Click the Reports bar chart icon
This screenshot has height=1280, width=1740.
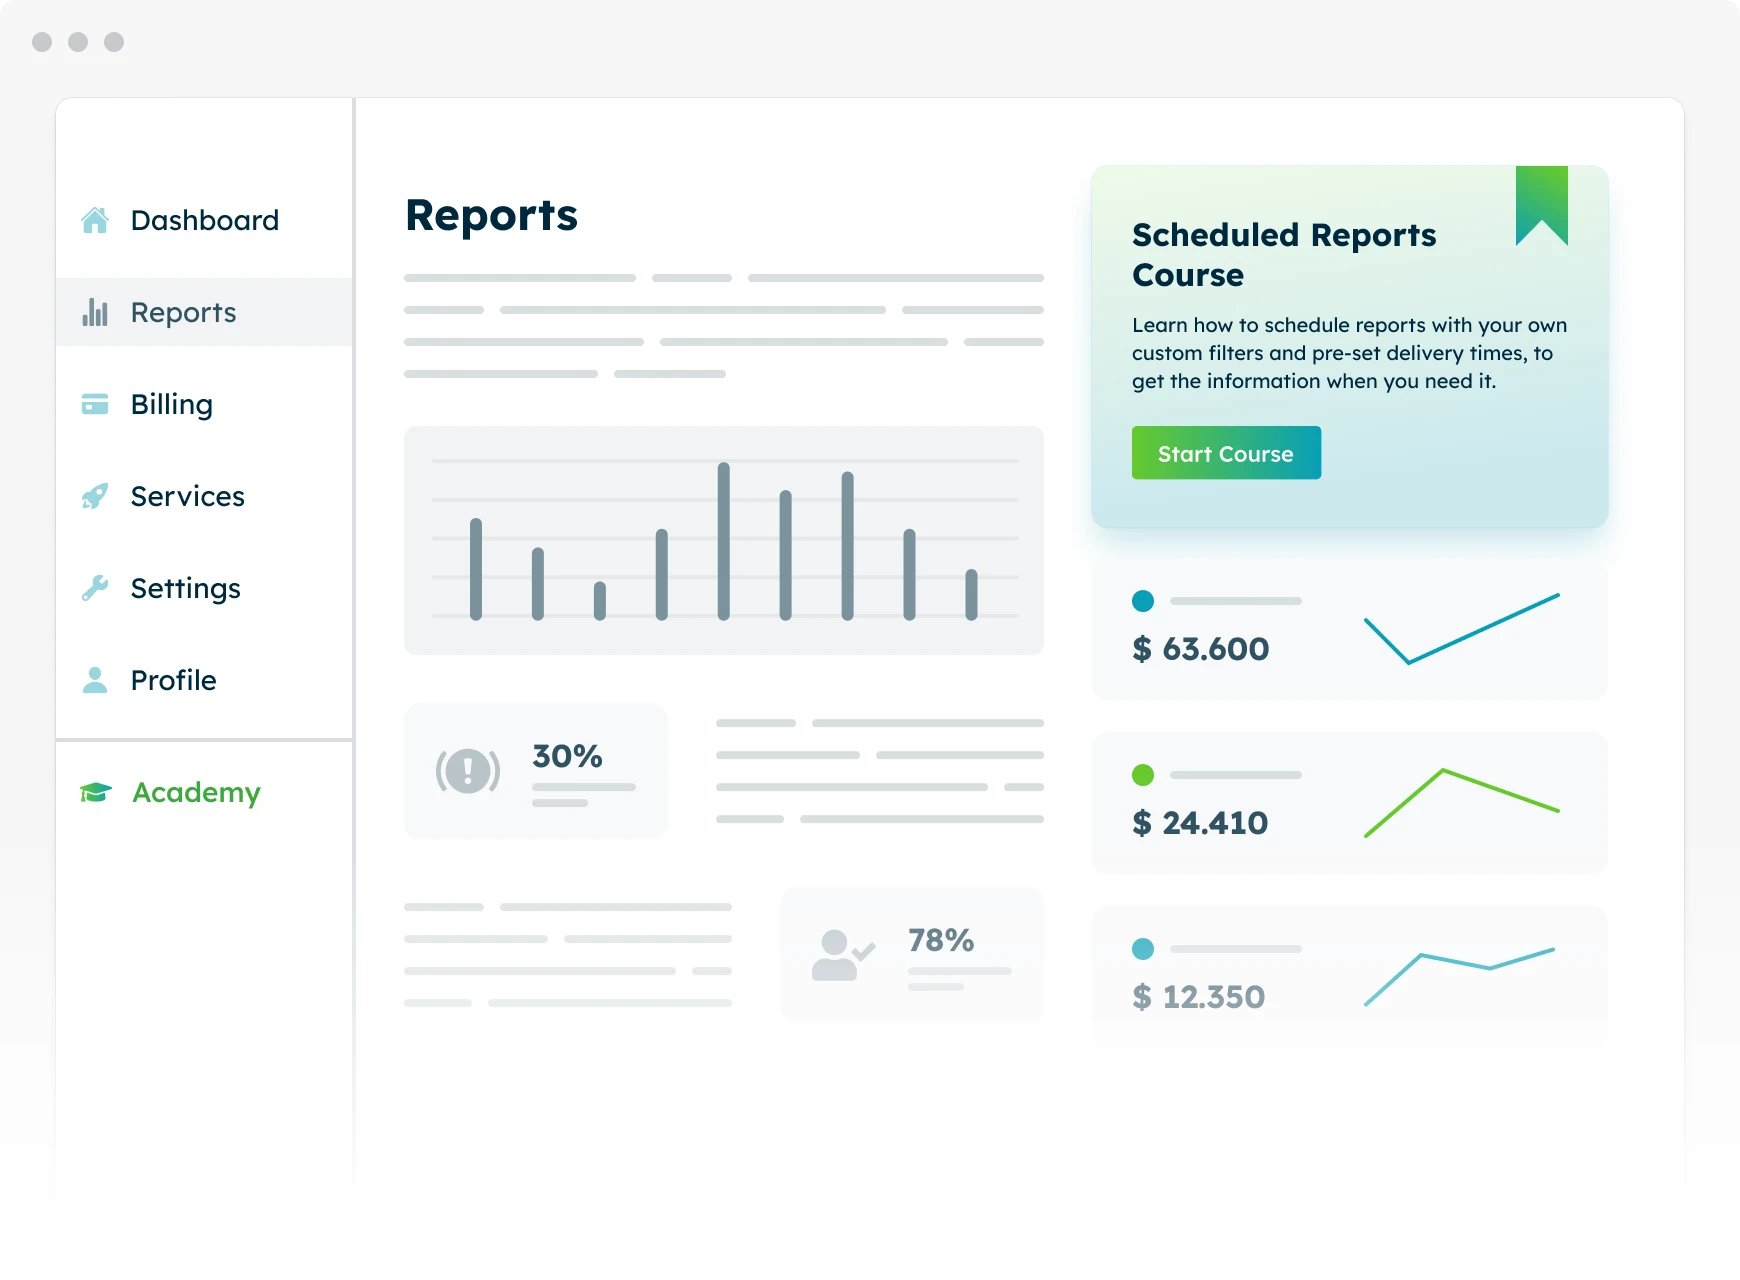(95, 313)
